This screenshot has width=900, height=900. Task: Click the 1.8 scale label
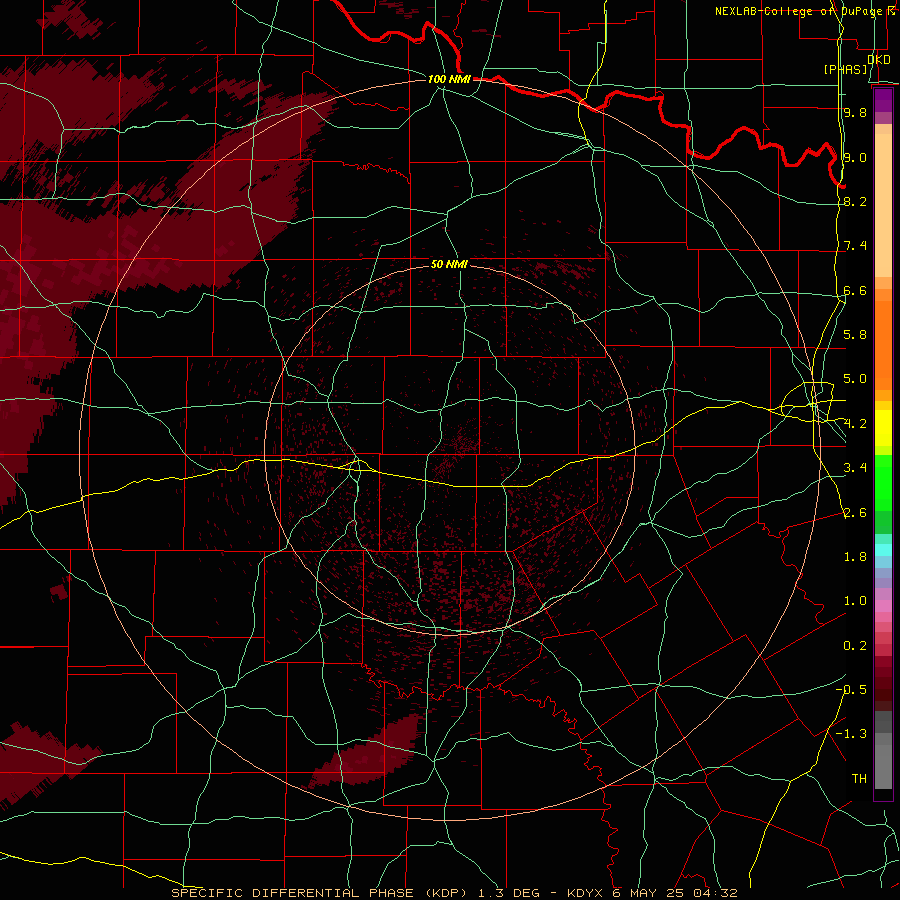(855, 557)
